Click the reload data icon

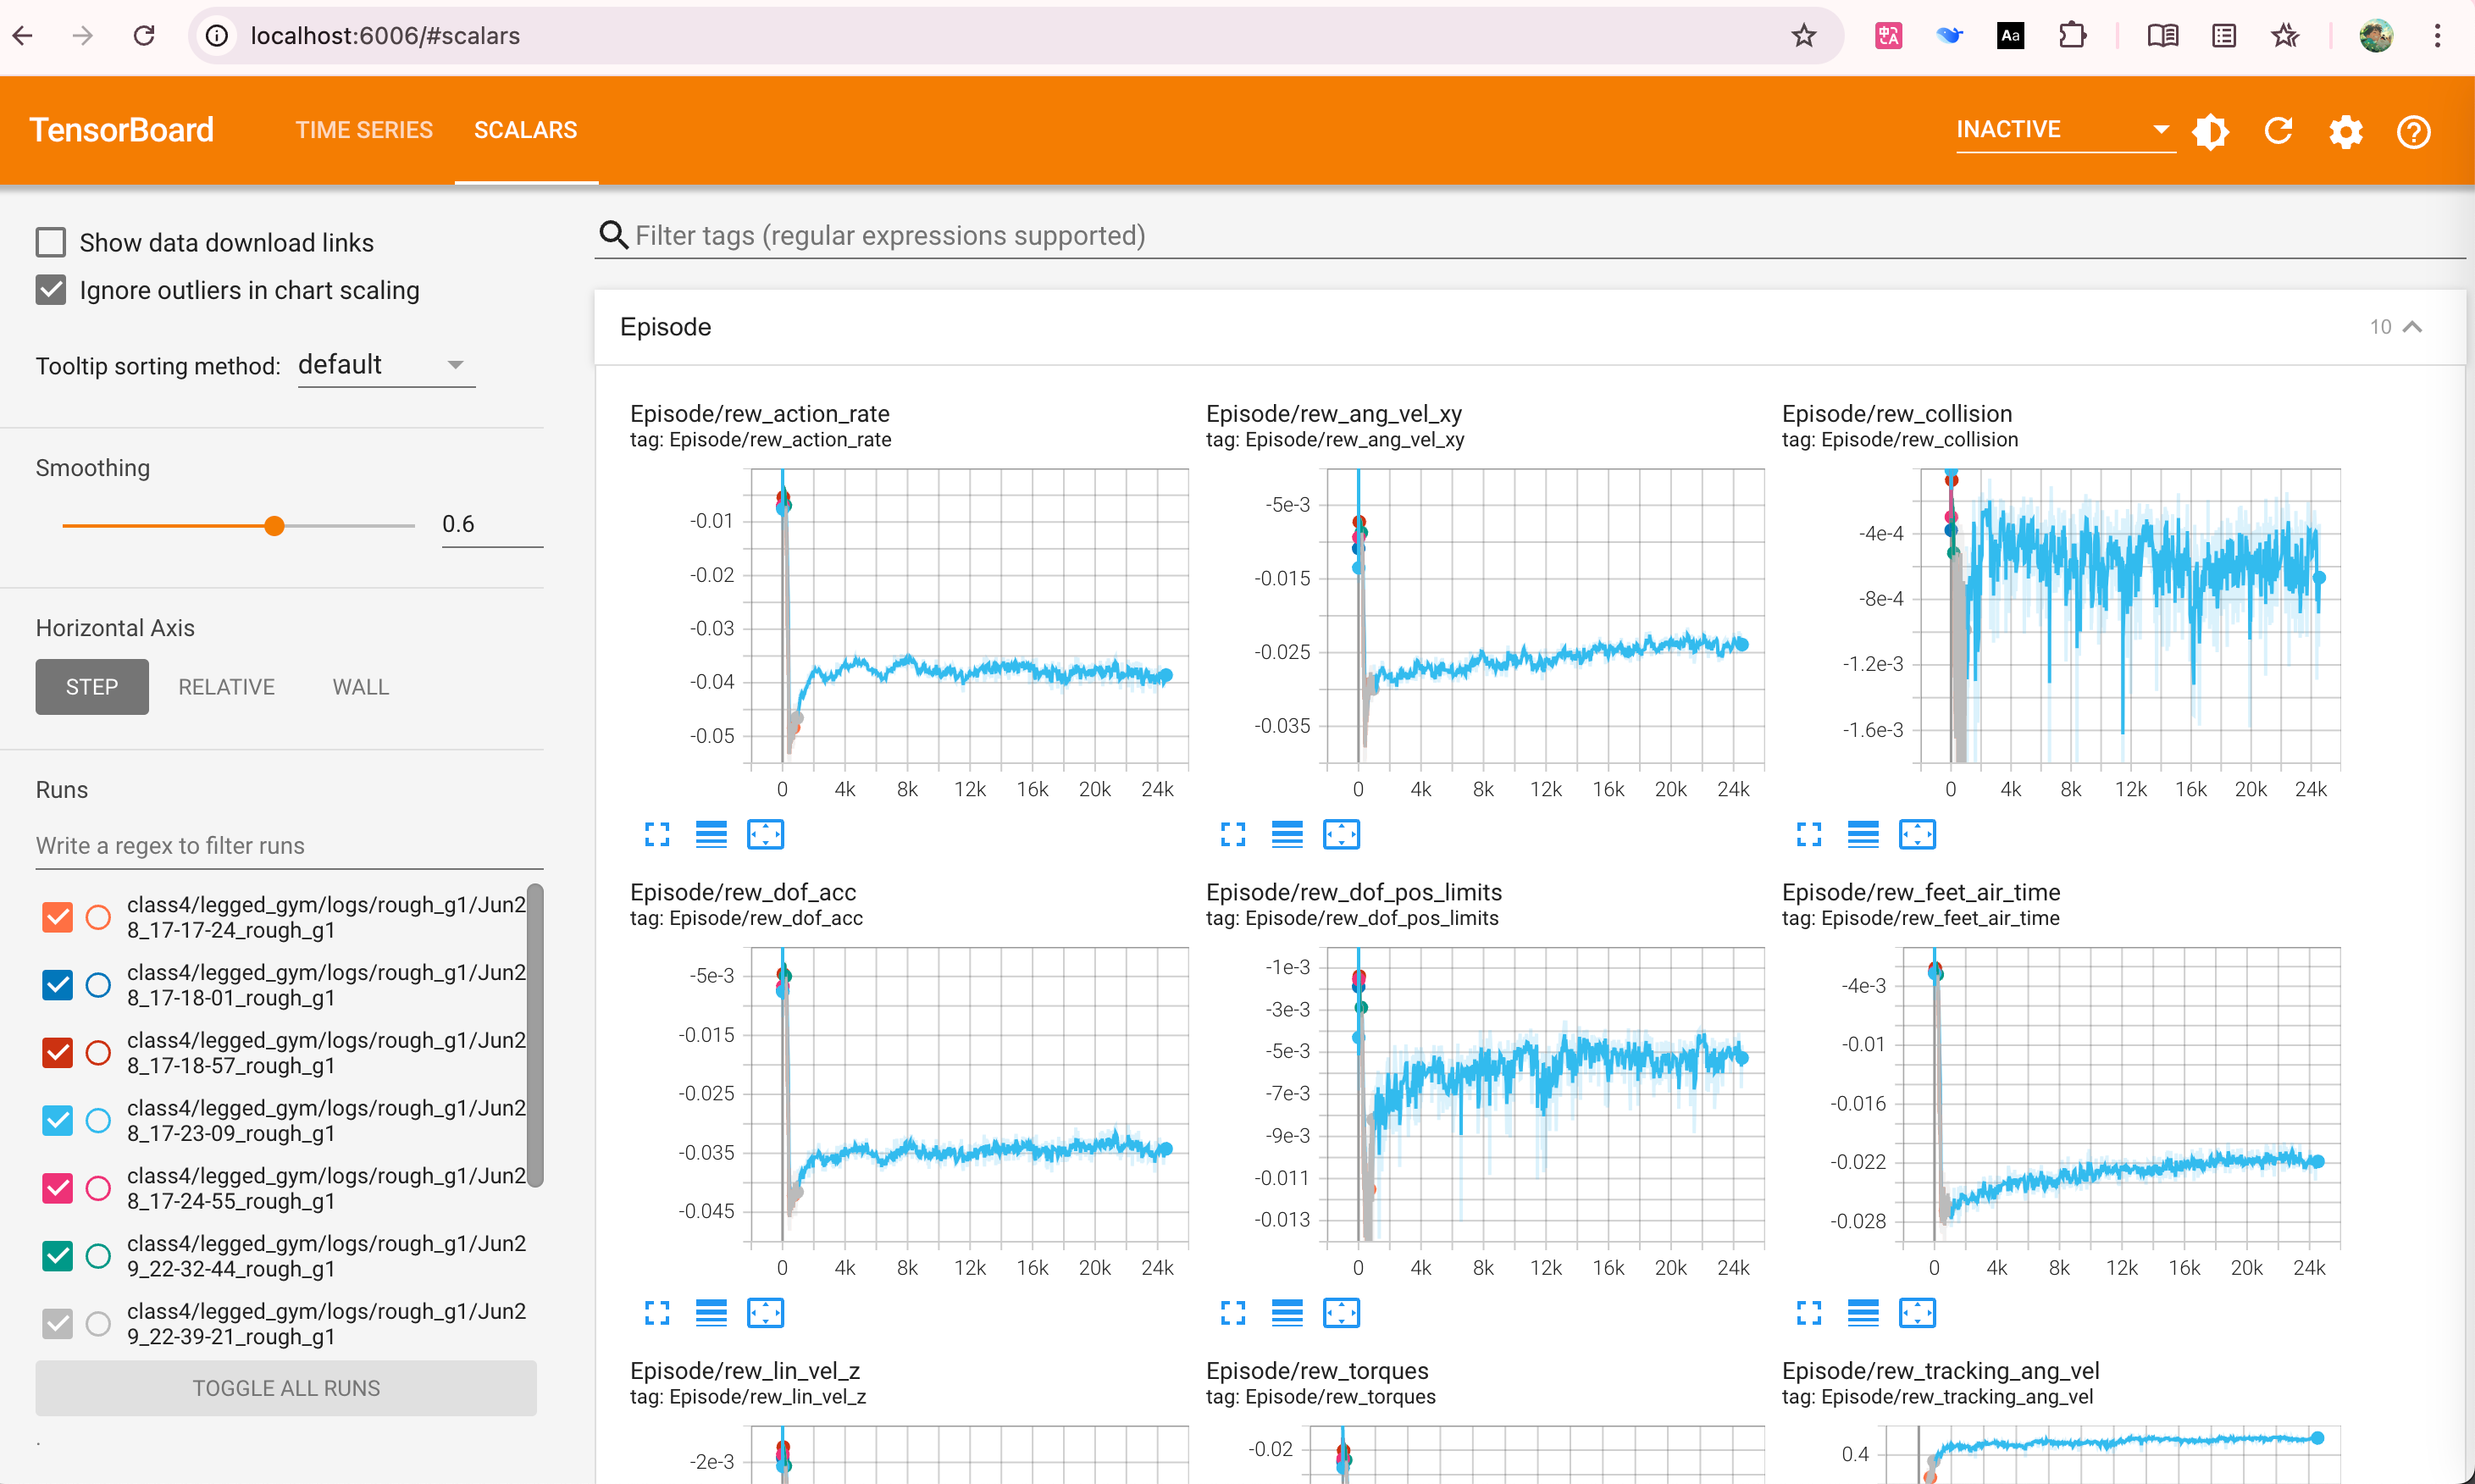pyautogui.click(x=2278, y=131)
